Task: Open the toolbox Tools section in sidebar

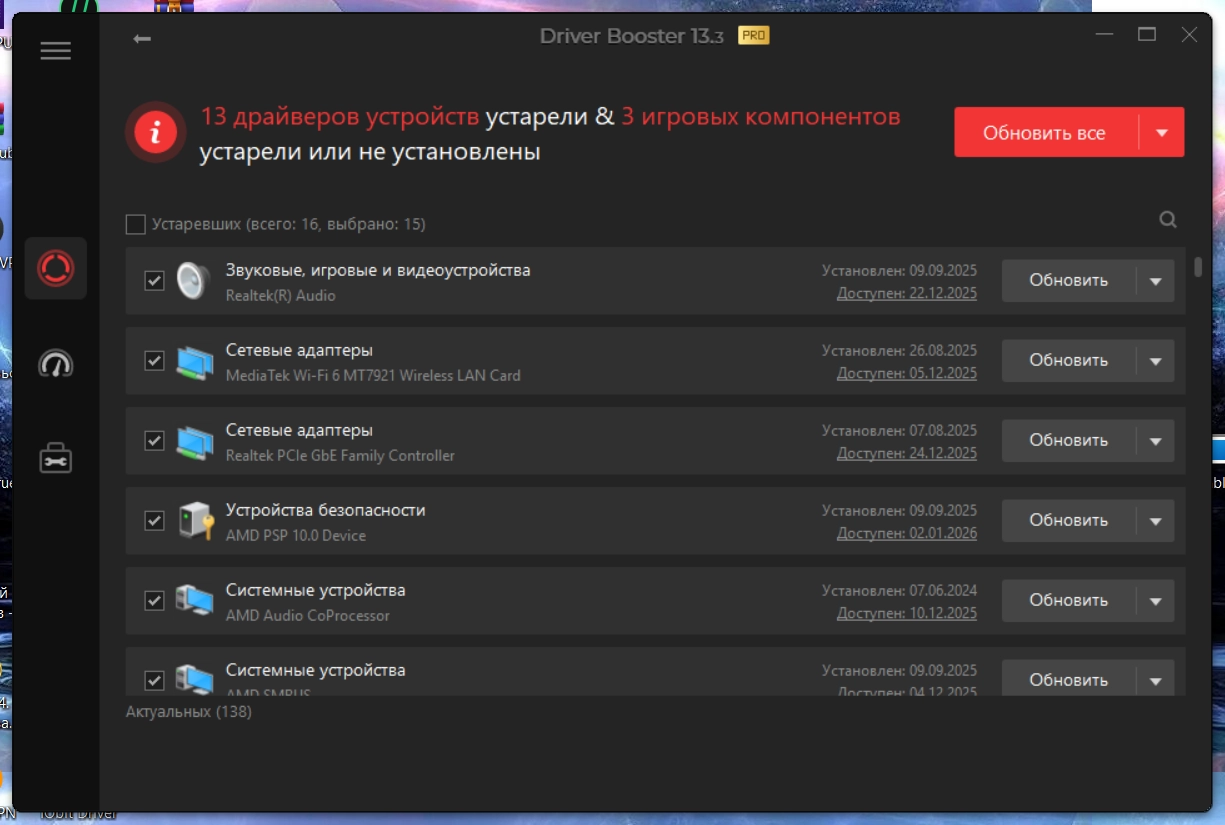Action: pyautogui.click(x=56, y=458)
